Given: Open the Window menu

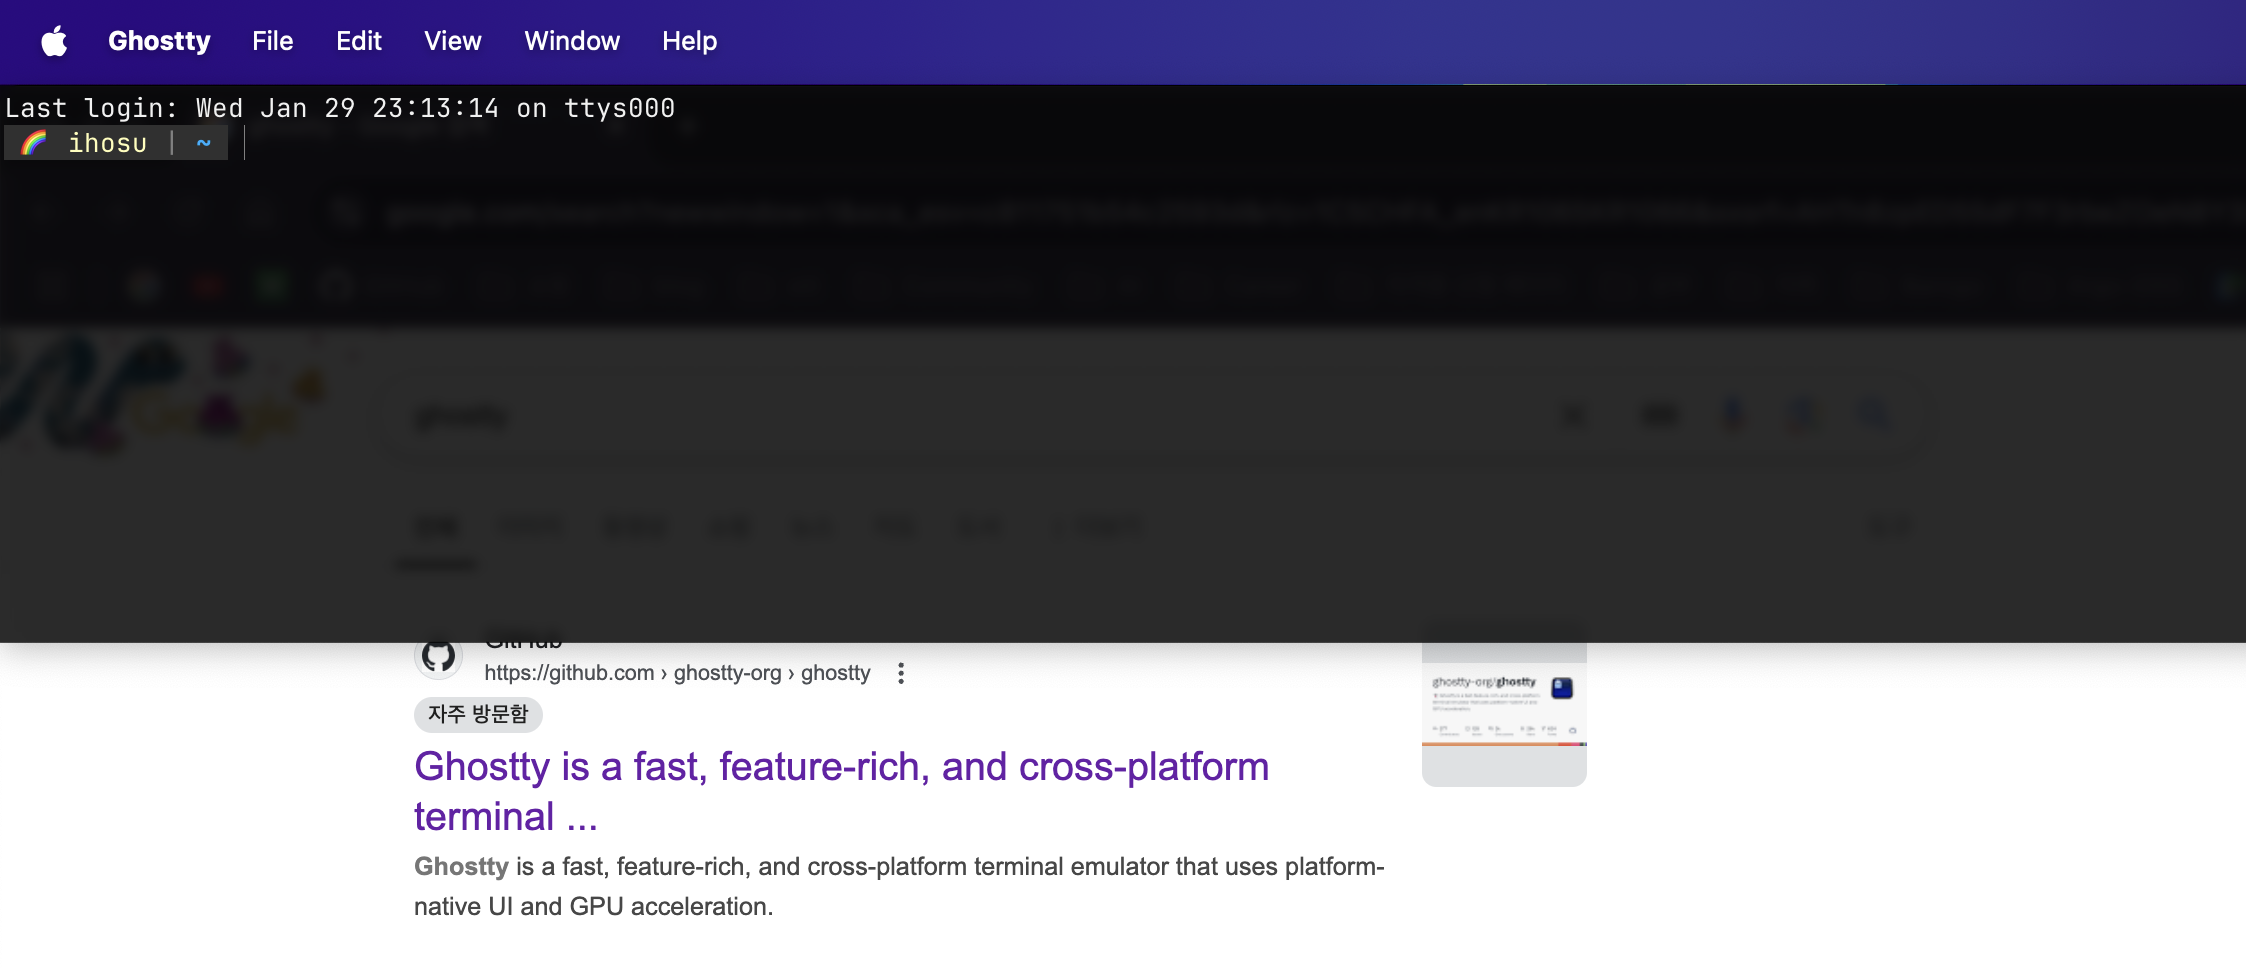Looking at the screenshot, I should click(572, 41).
